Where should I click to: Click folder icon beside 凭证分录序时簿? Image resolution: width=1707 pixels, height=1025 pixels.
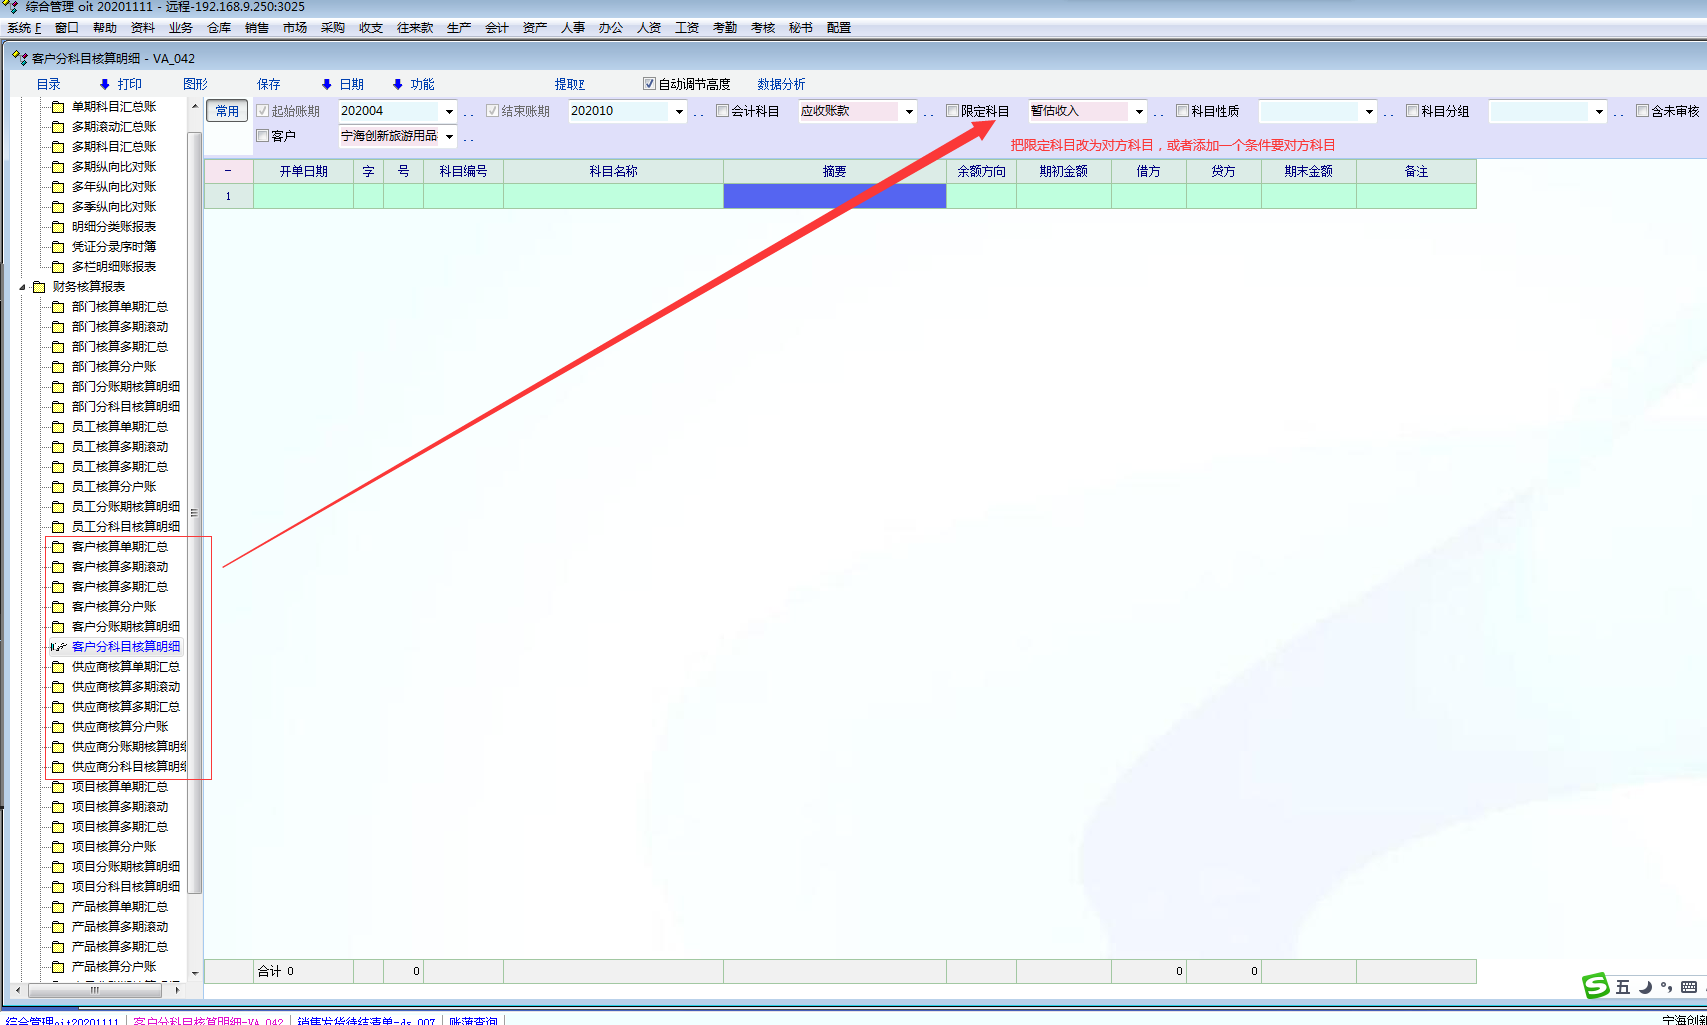[58, 247]
